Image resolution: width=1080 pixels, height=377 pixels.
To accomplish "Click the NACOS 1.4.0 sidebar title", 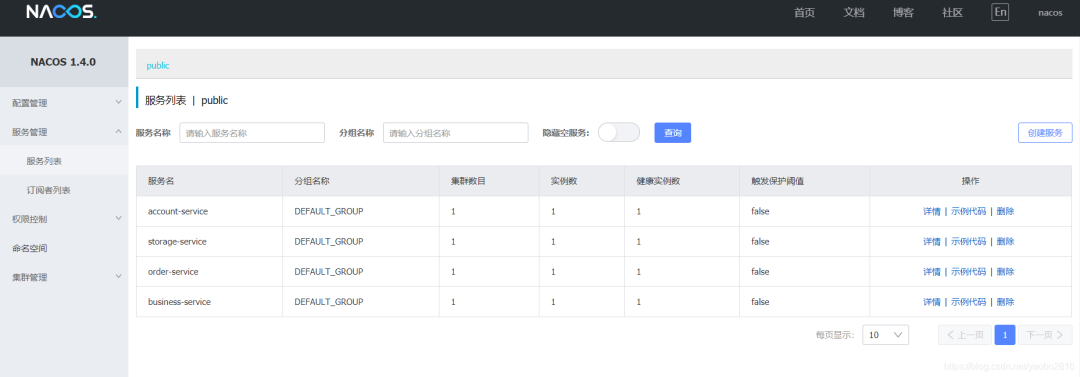I will point(63,61).
